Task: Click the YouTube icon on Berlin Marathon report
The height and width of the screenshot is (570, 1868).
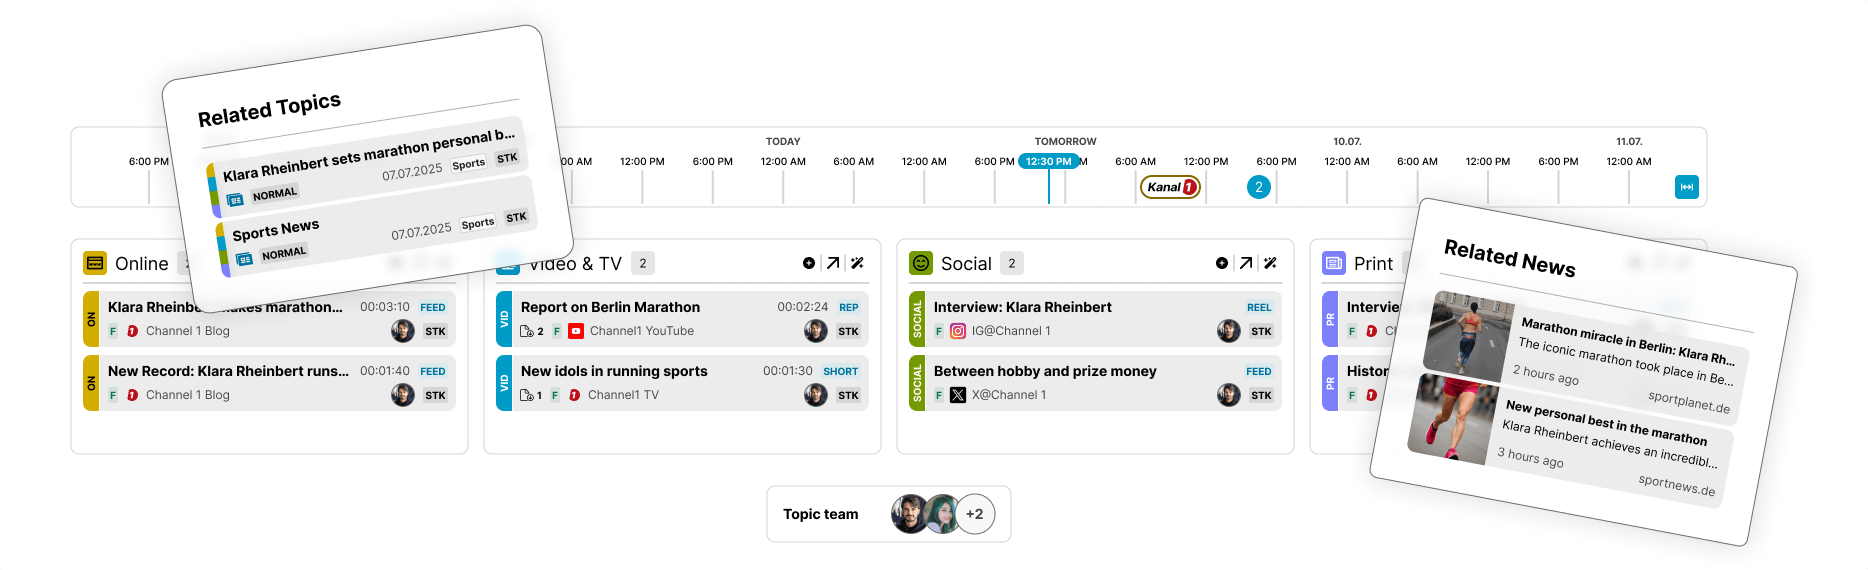Action: tap(576, 331)
